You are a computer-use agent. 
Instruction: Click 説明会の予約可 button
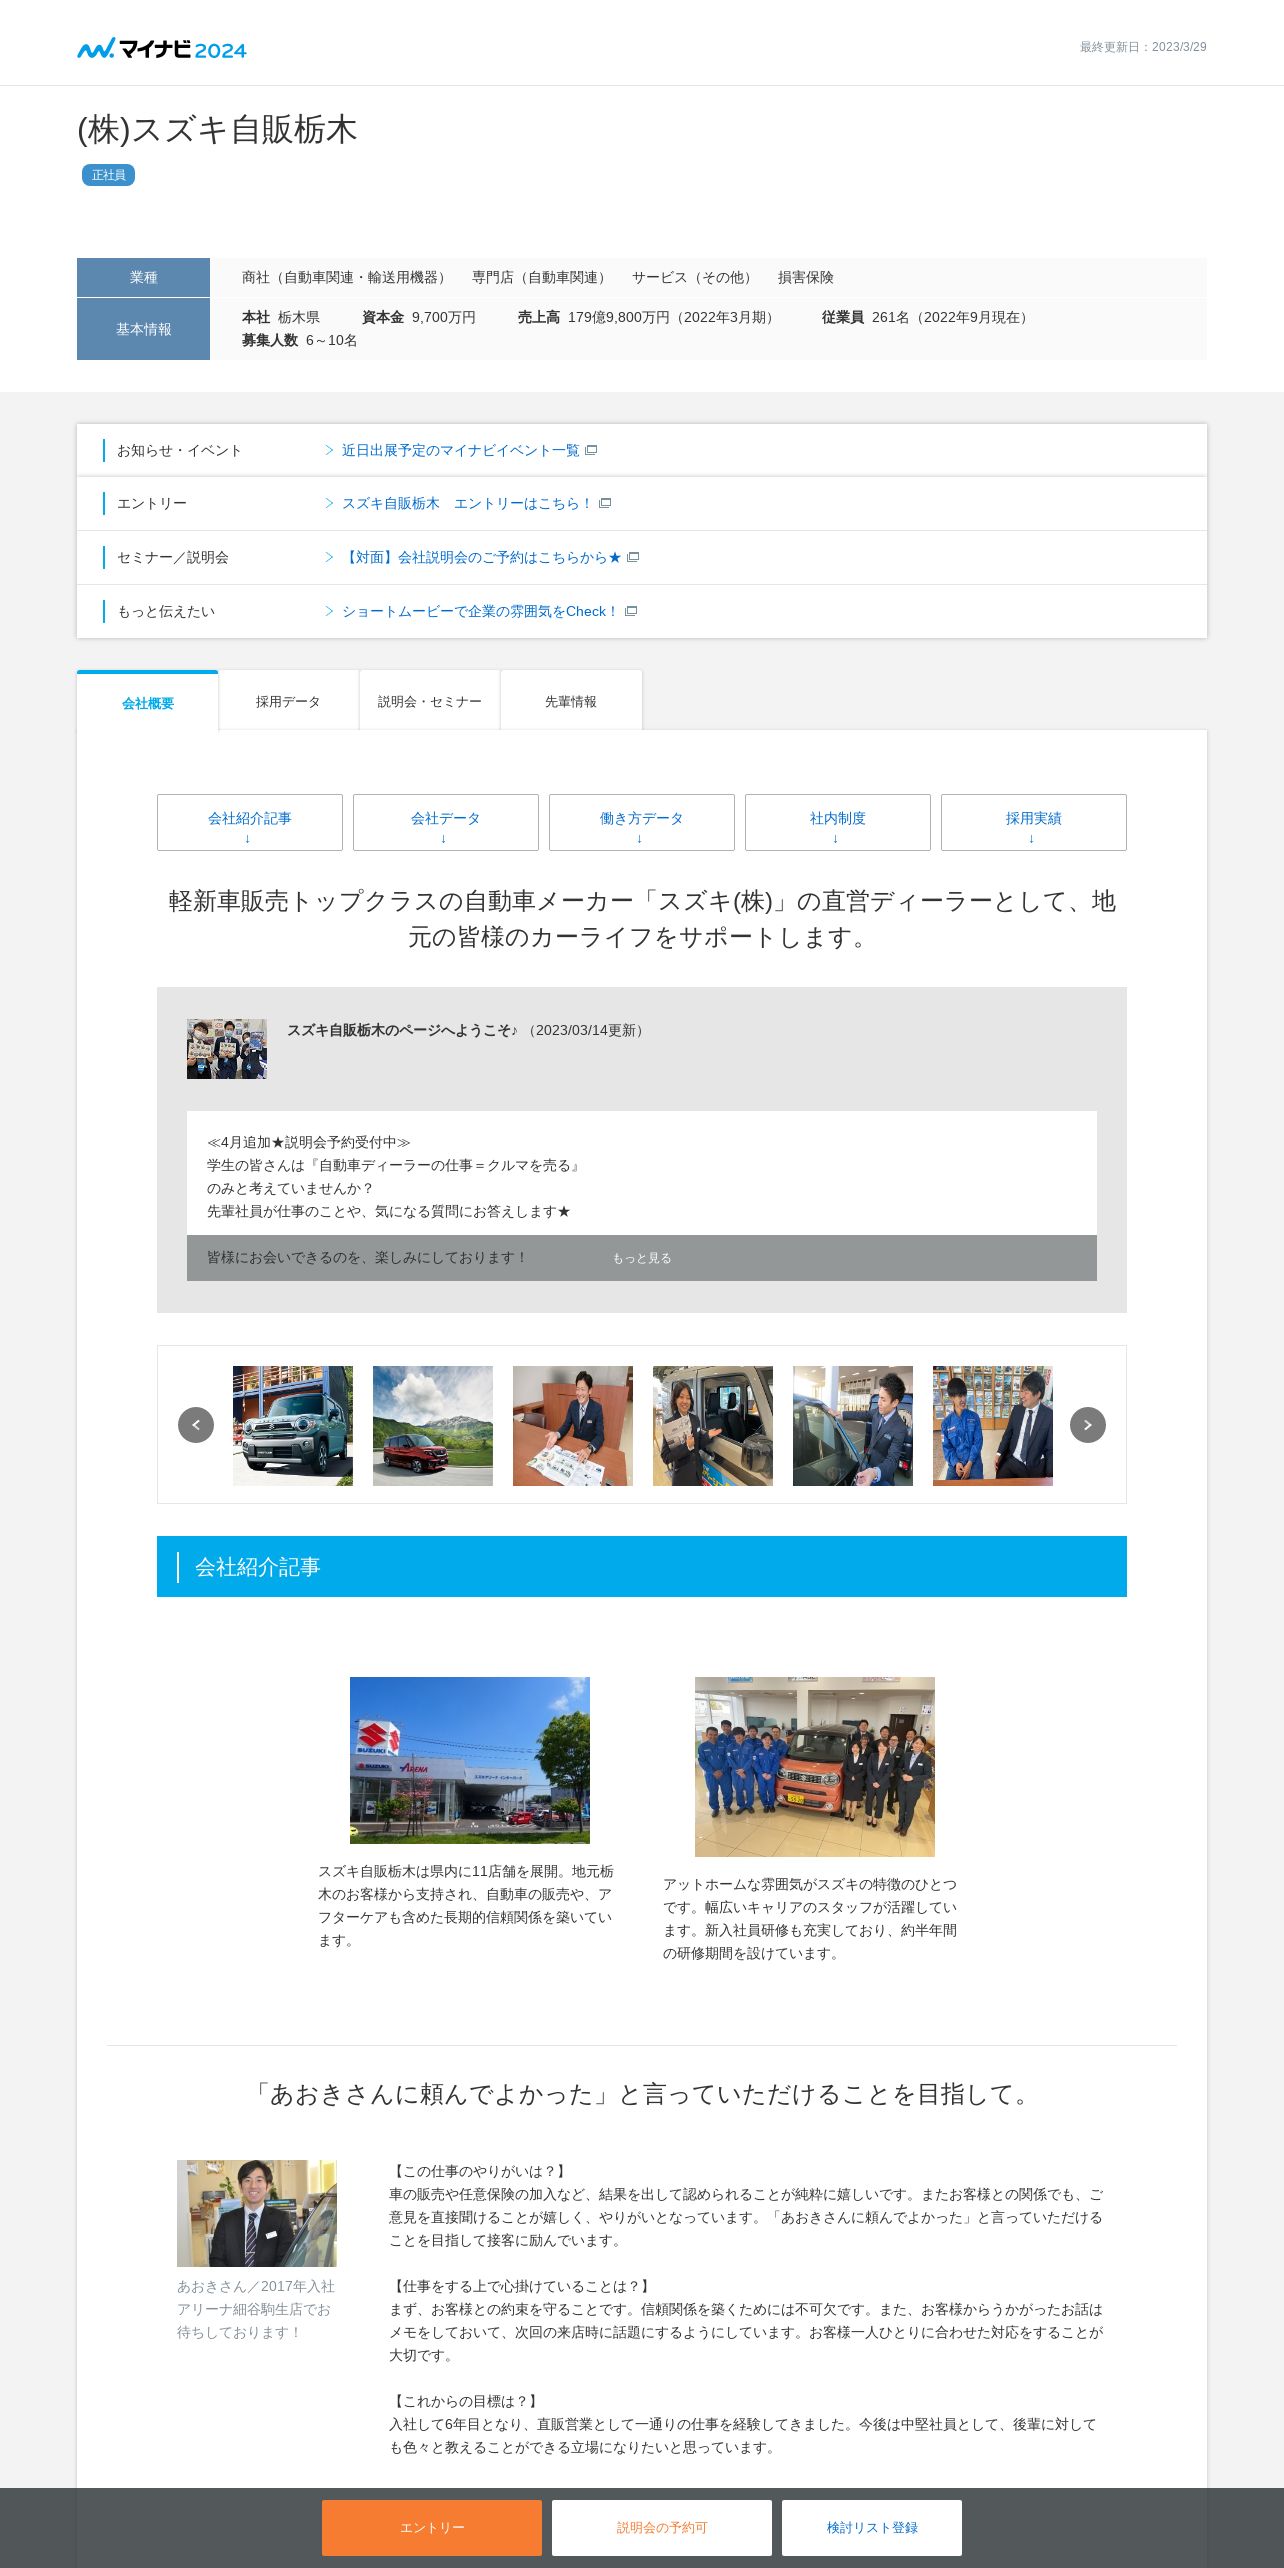tap(662, 2528)
